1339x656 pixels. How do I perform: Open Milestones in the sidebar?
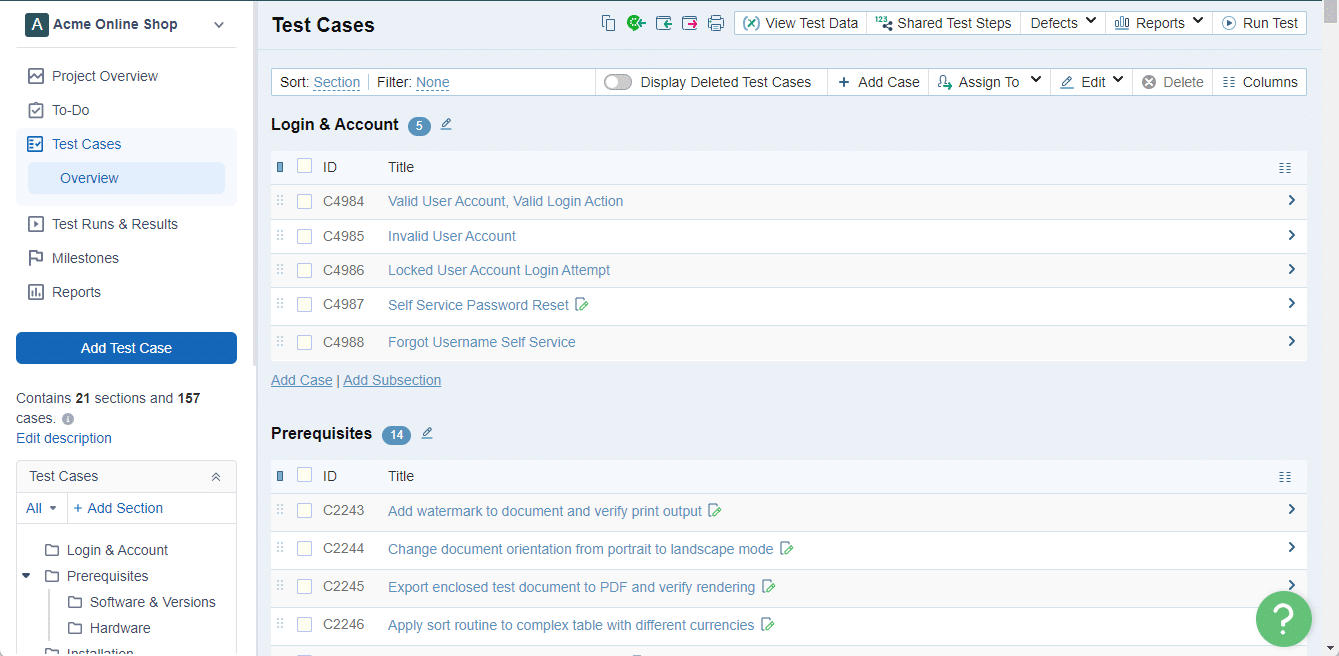tap(85, 258)
